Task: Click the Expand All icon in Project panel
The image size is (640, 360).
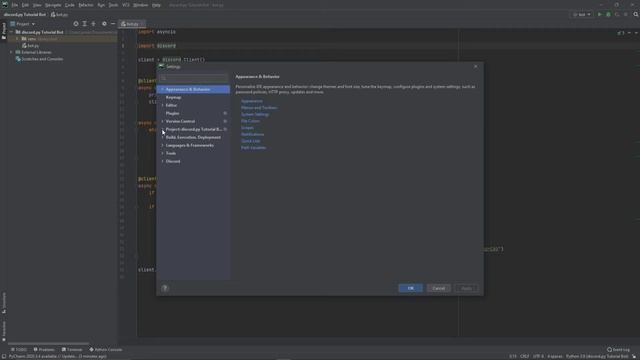Action: pyautogui.click(x=84, y=24)
